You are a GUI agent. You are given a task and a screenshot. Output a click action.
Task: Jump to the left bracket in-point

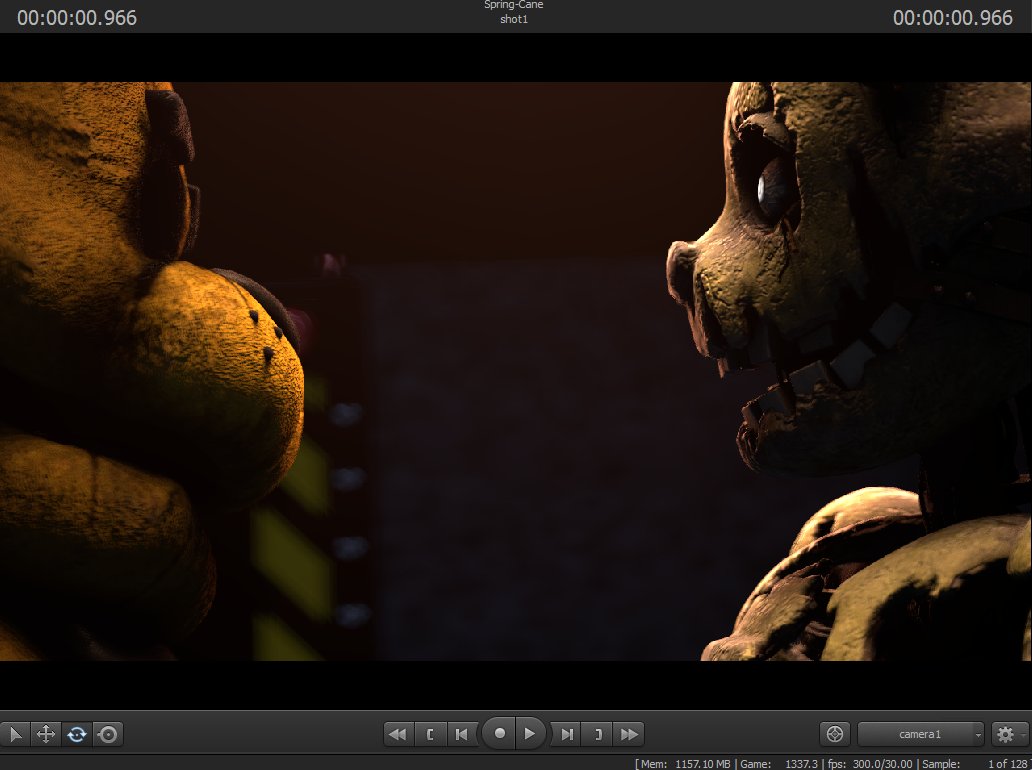(430, 734)
